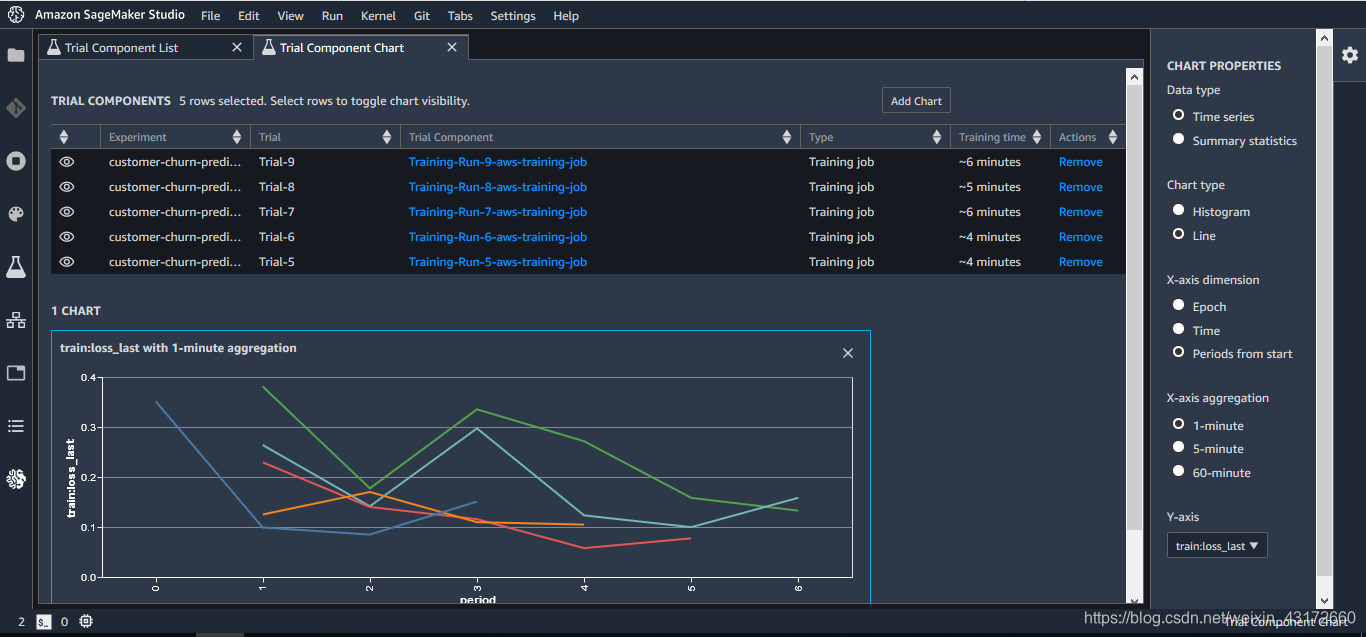Open the Settings menu
The image size is (1366, 637).
pos(513,16)
